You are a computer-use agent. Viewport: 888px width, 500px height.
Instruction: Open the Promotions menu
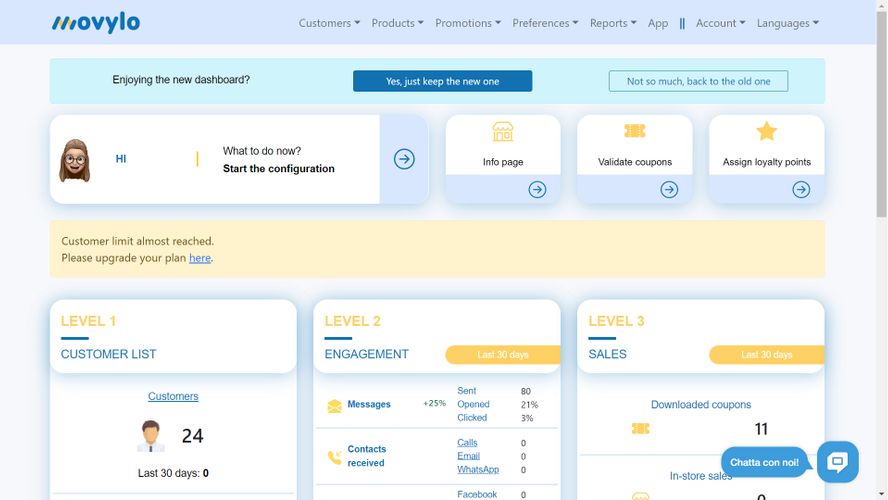(468, 23)
